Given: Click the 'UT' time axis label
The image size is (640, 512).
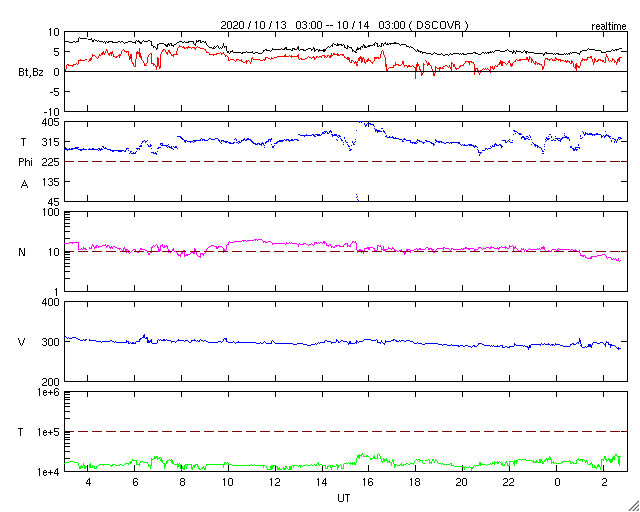Looking at the screenshot, I should pyautogui.click(x=344, y=498).
